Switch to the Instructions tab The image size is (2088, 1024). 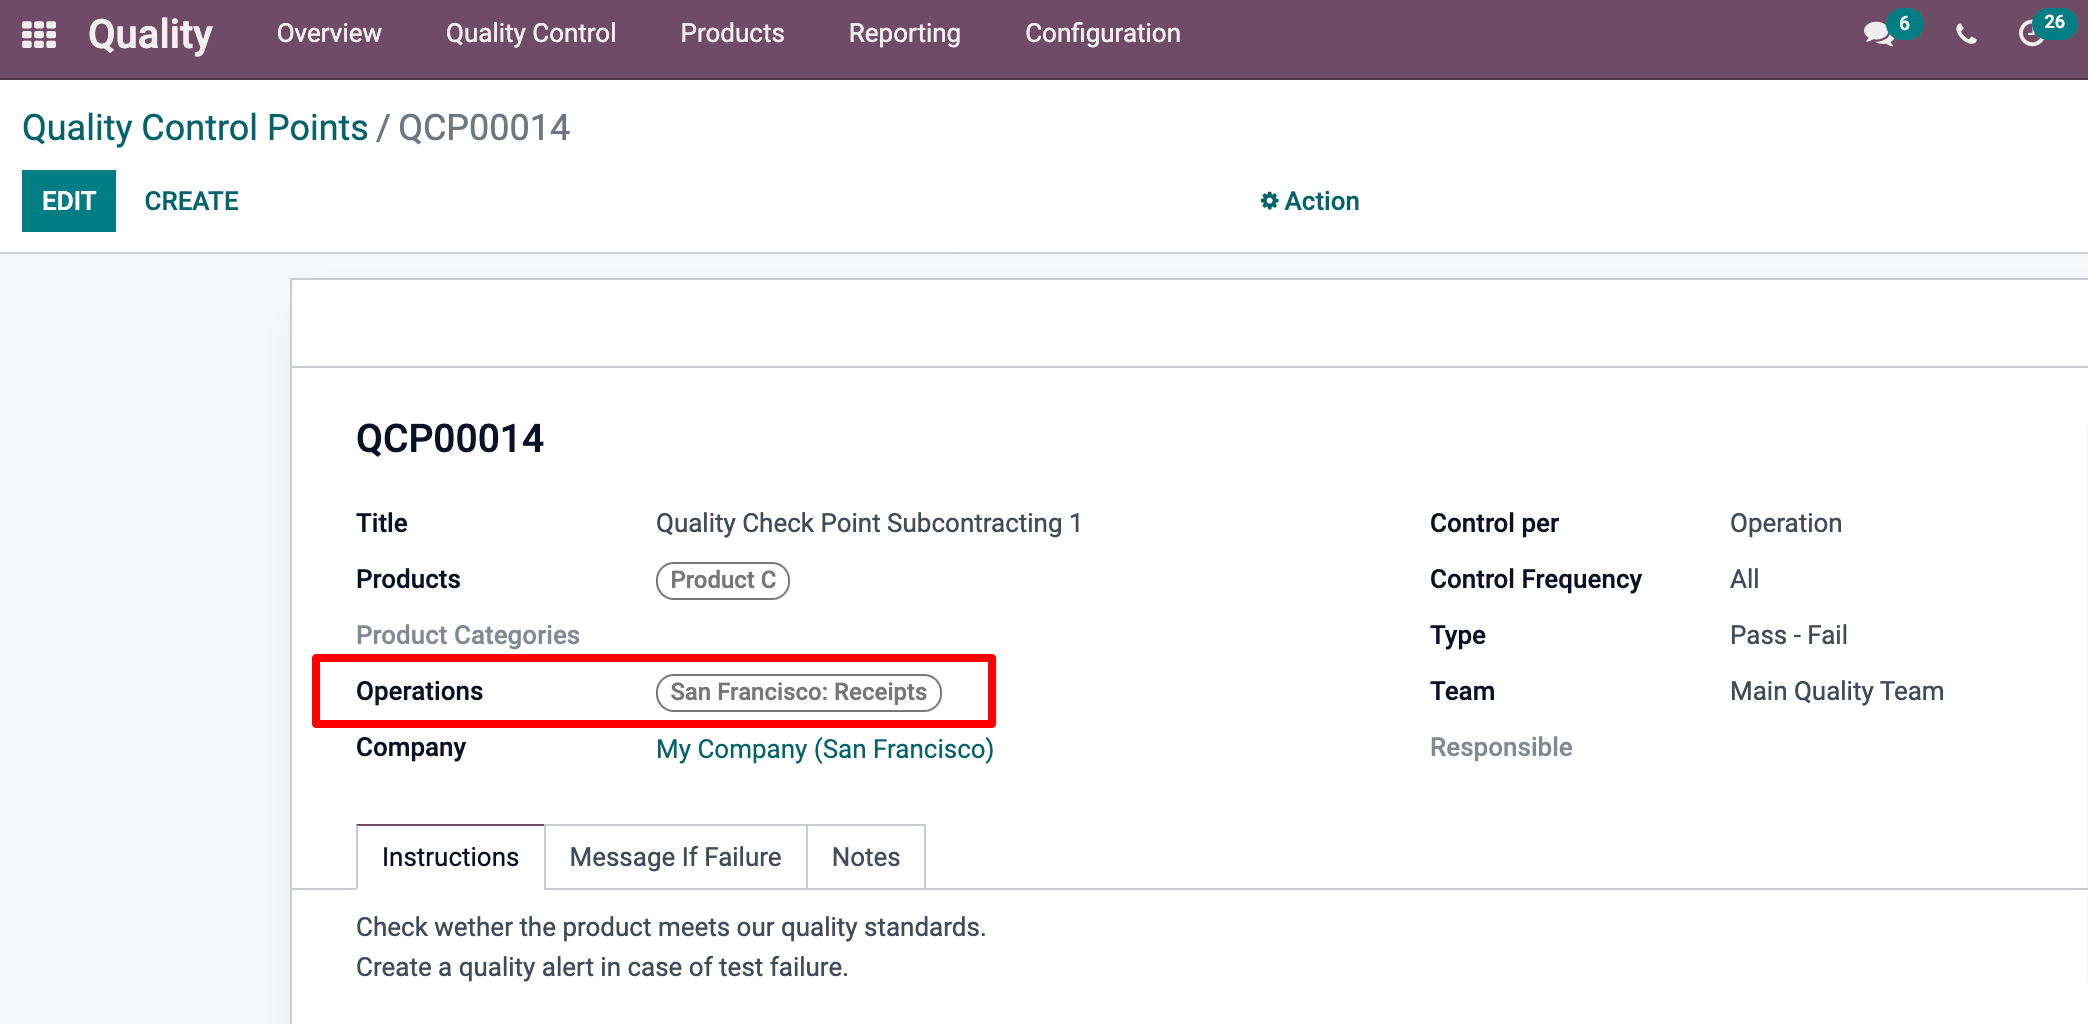(450, 857)
